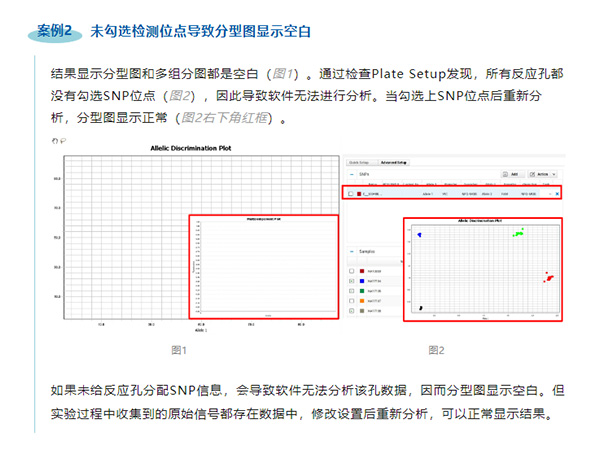Click the green cluster points in scatter plot
This screenshot has height=450, width=600.
pyautogui.click(x=518, y=233)
